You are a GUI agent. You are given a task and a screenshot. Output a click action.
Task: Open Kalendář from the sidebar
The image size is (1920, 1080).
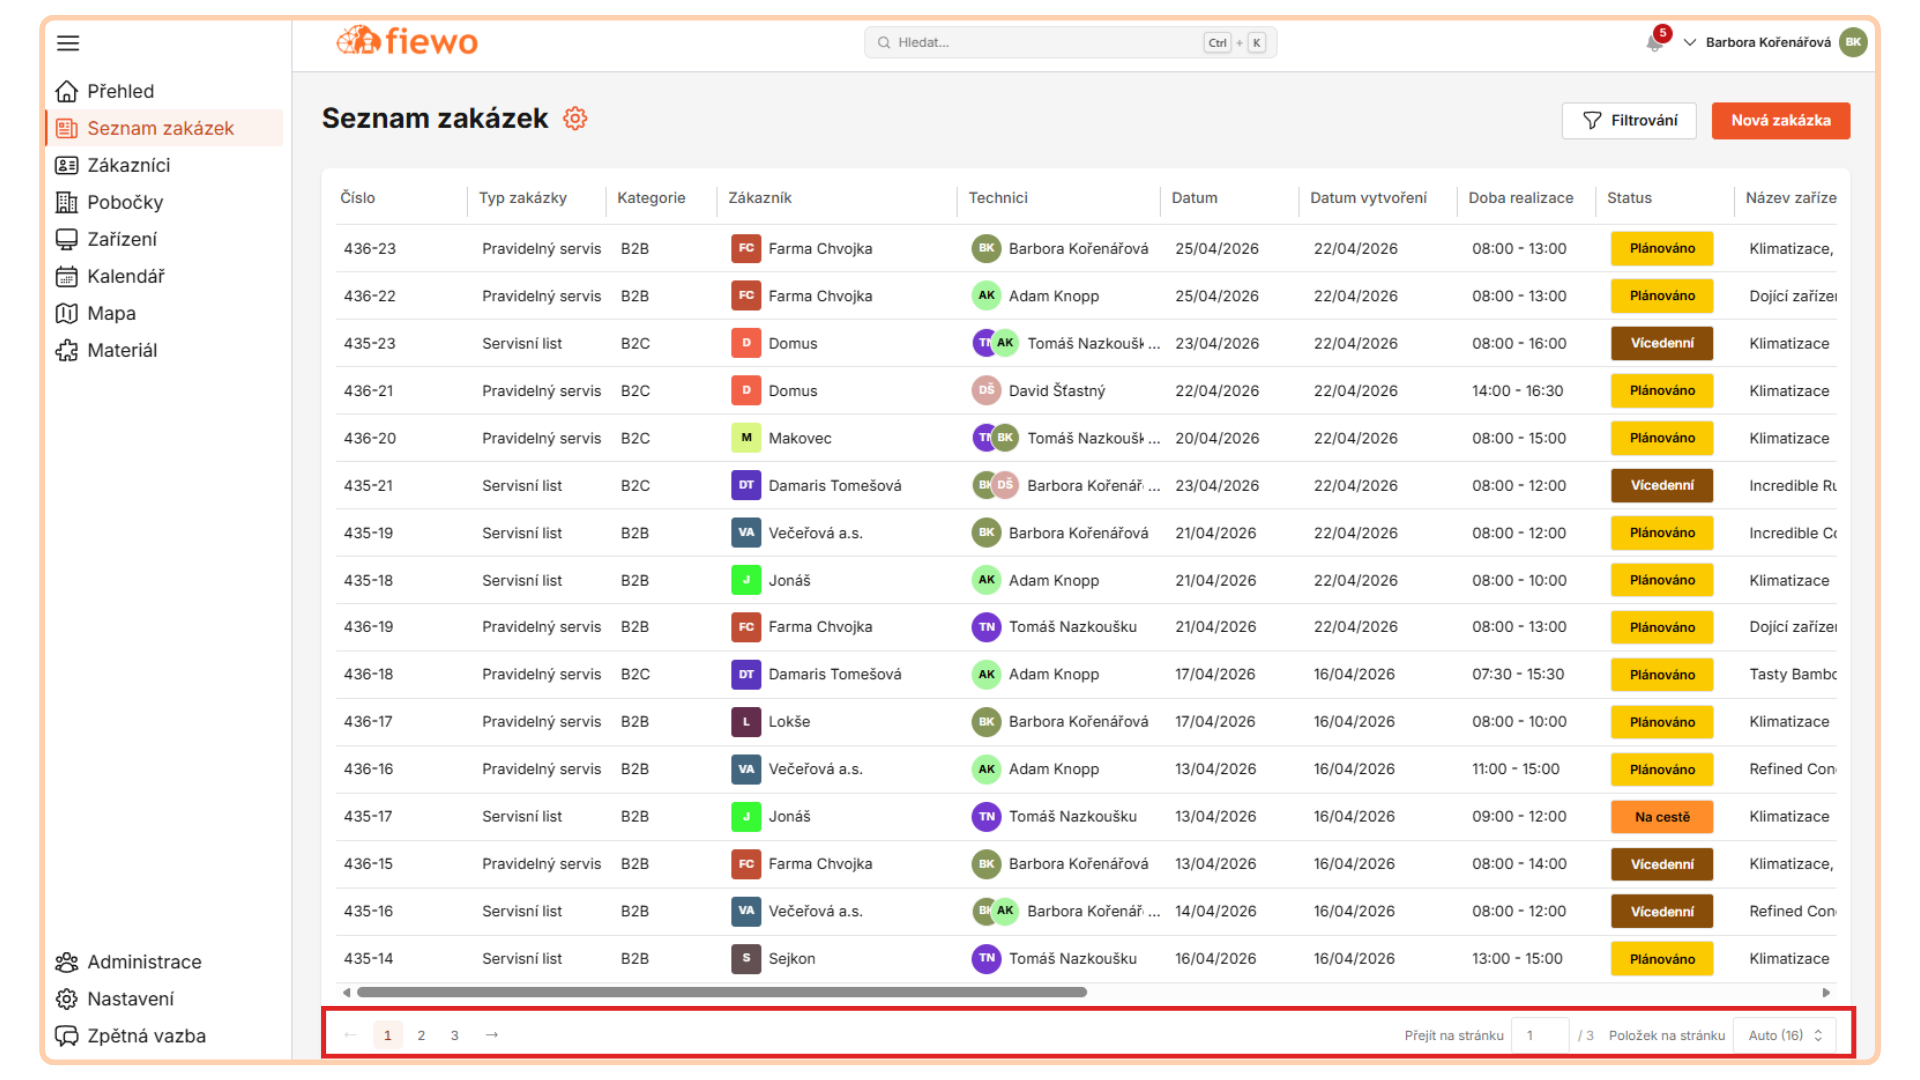125,276
